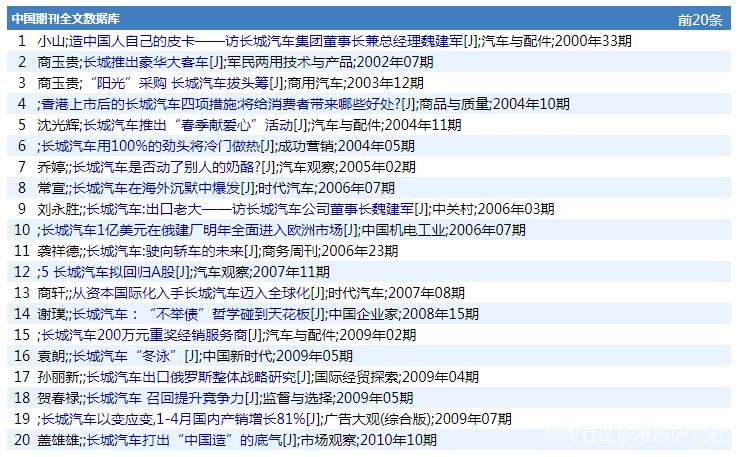Viewport: 739px width, 457px height.
Task: Click author name 小山 in row 1
Action: tap(51, 41)
